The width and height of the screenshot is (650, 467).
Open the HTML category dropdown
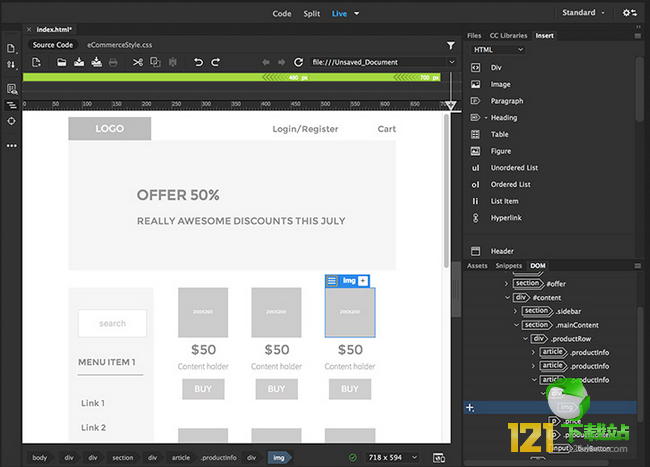pyautogui.click(x=498, y=50)
